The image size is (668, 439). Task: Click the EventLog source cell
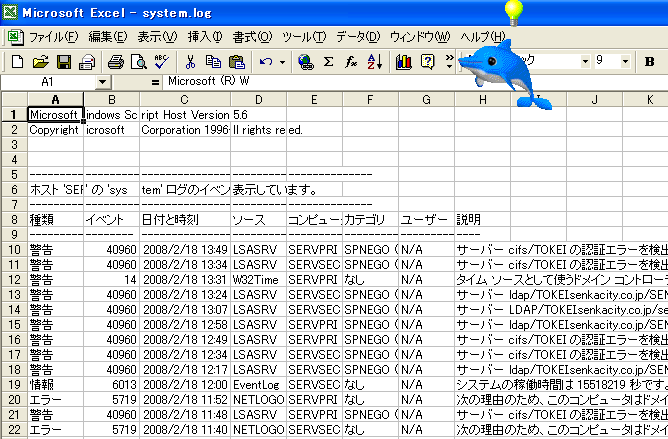point(259,385)
